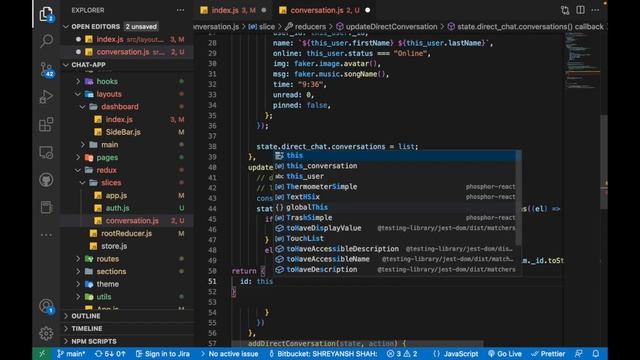Open the remote window indicator in status bar
Viewport: 640px width, 360px height.
[x=42, y=354]
